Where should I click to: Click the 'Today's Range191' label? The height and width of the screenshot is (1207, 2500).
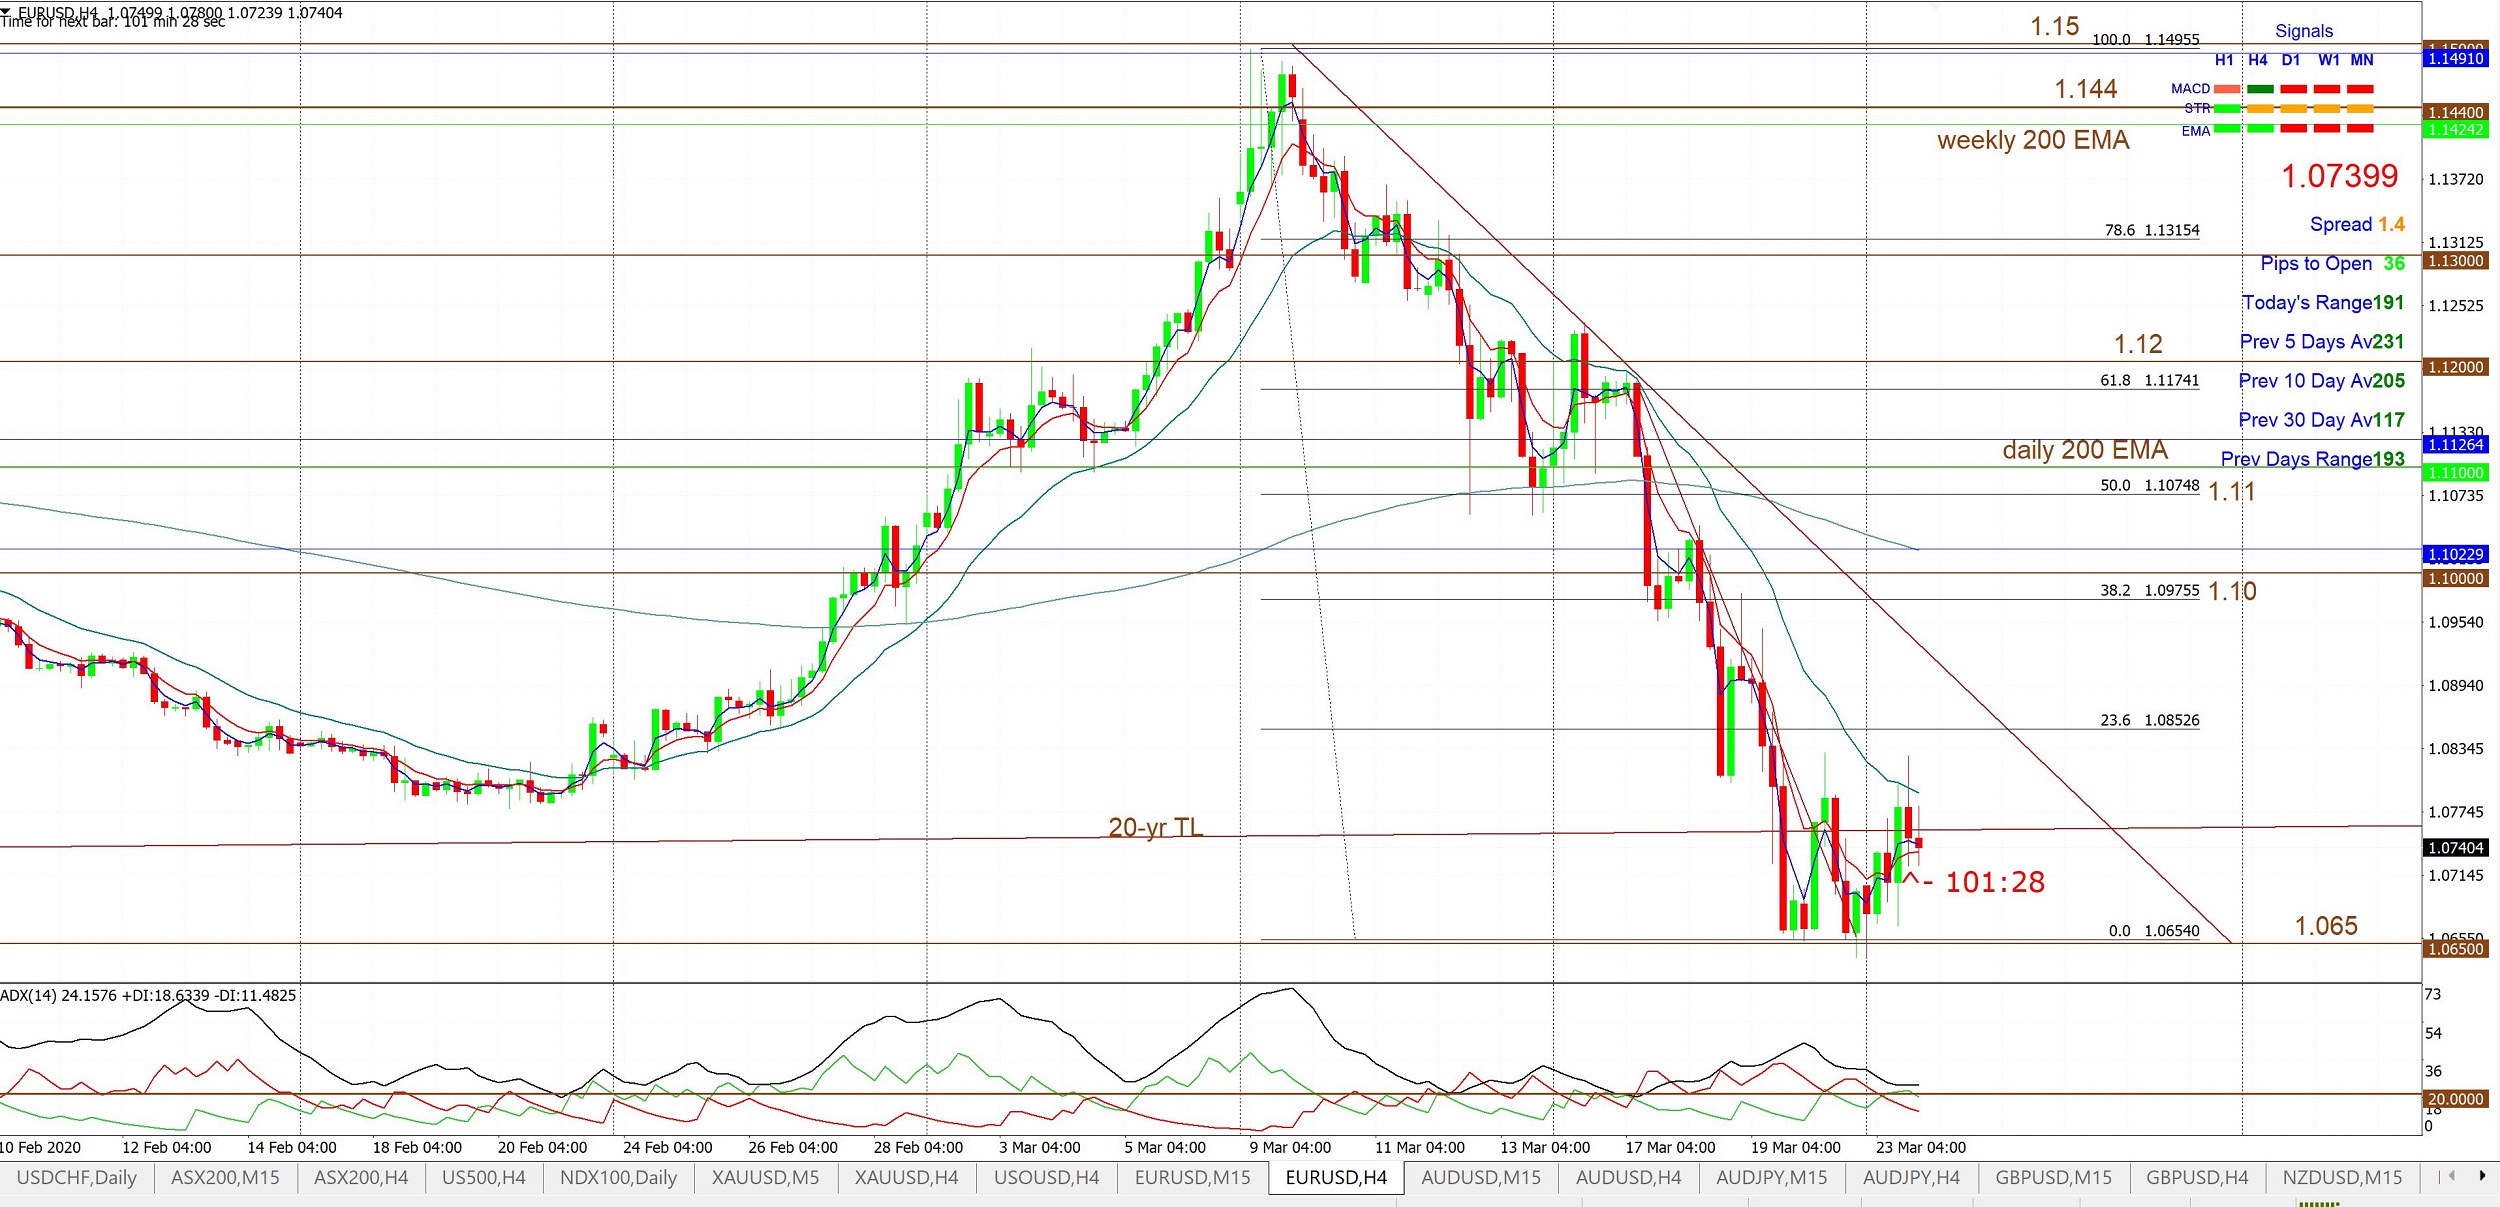pos(2323,302)
